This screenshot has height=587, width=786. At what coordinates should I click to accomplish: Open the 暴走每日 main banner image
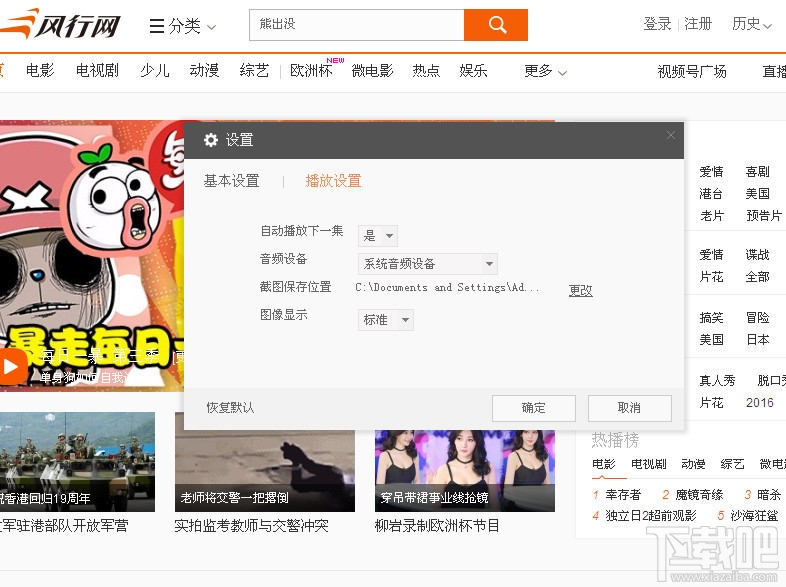tap(92, 256)
